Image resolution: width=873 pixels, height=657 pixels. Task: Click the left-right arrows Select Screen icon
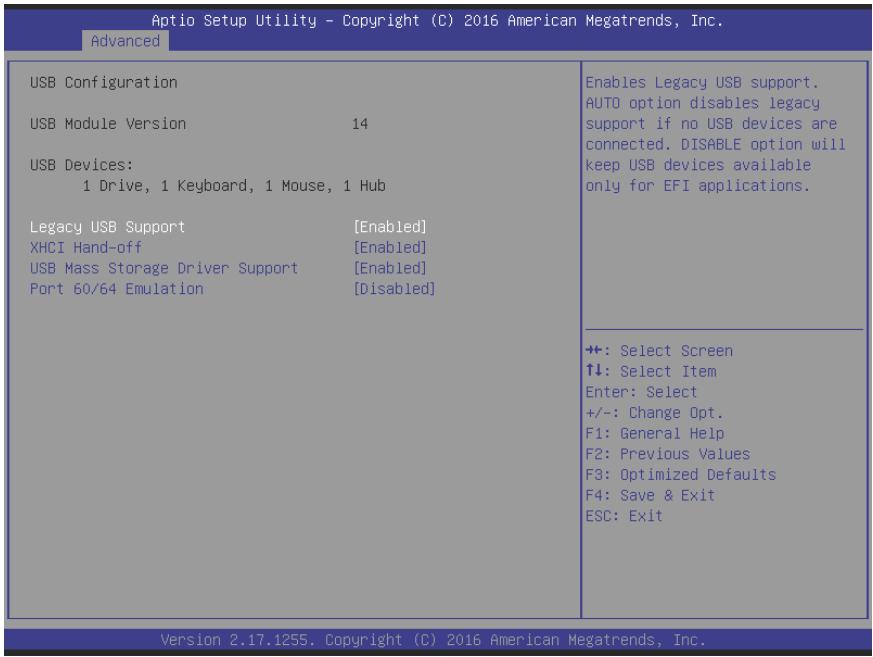click(594, 350)
